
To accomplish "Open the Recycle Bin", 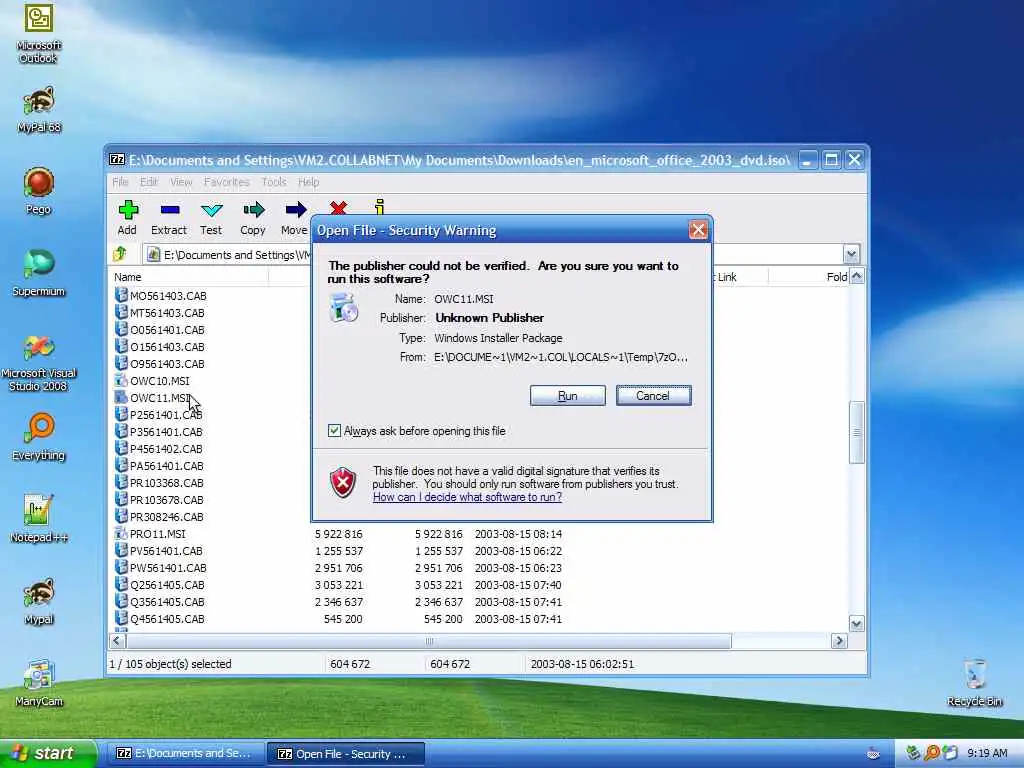I will (x=974, y=684).
